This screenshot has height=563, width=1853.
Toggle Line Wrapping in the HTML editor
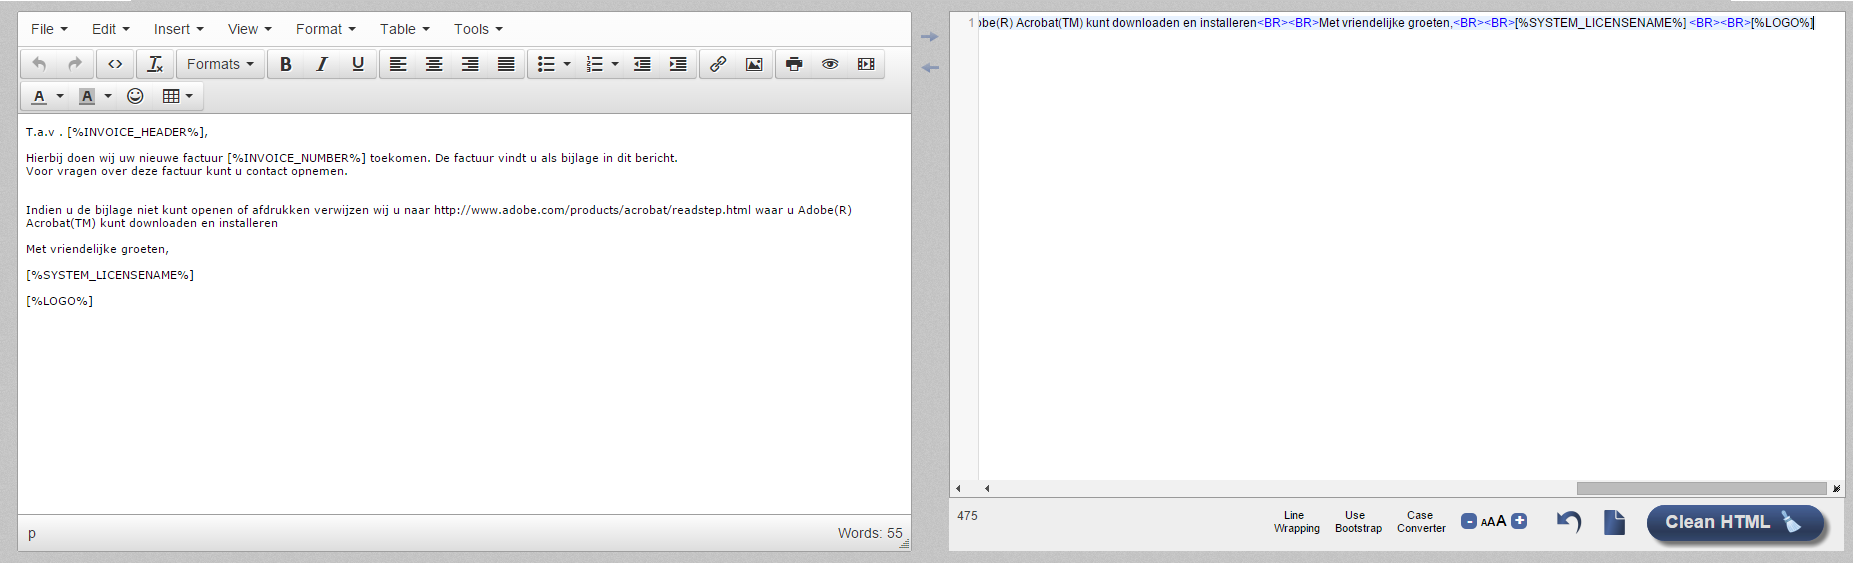pos(1296,522)
